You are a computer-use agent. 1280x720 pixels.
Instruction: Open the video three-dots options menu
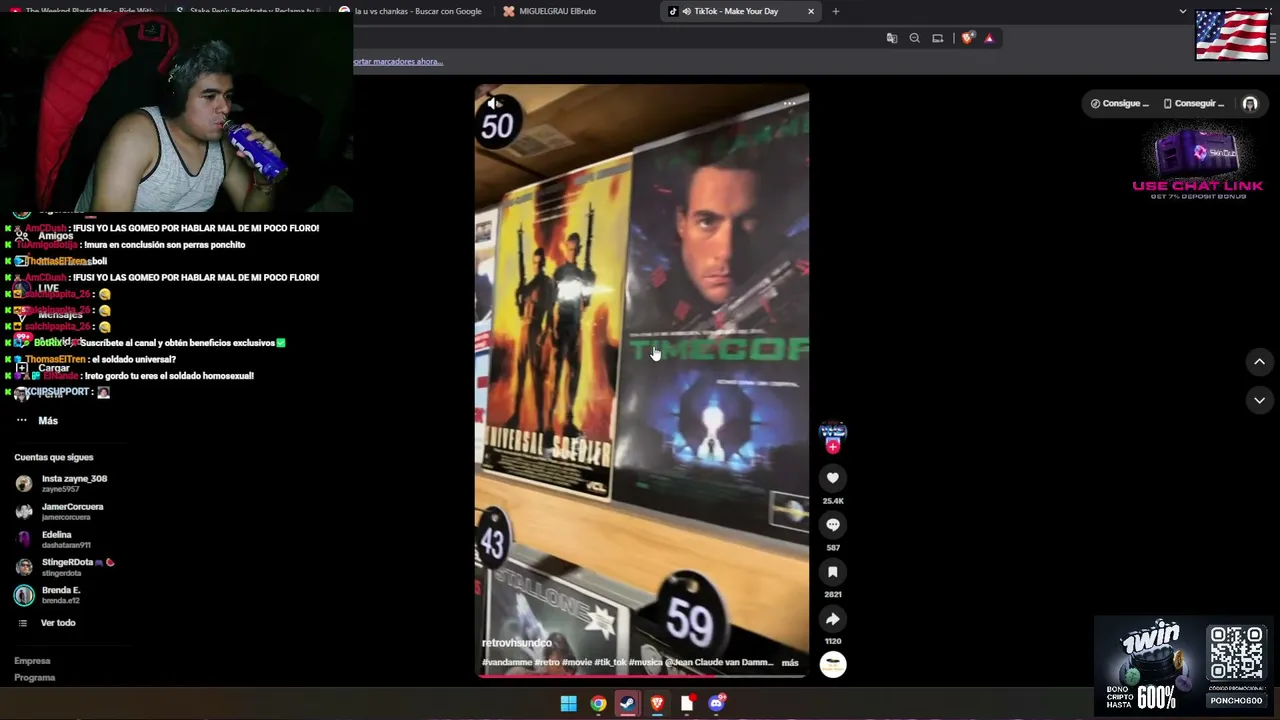point(789,103)
